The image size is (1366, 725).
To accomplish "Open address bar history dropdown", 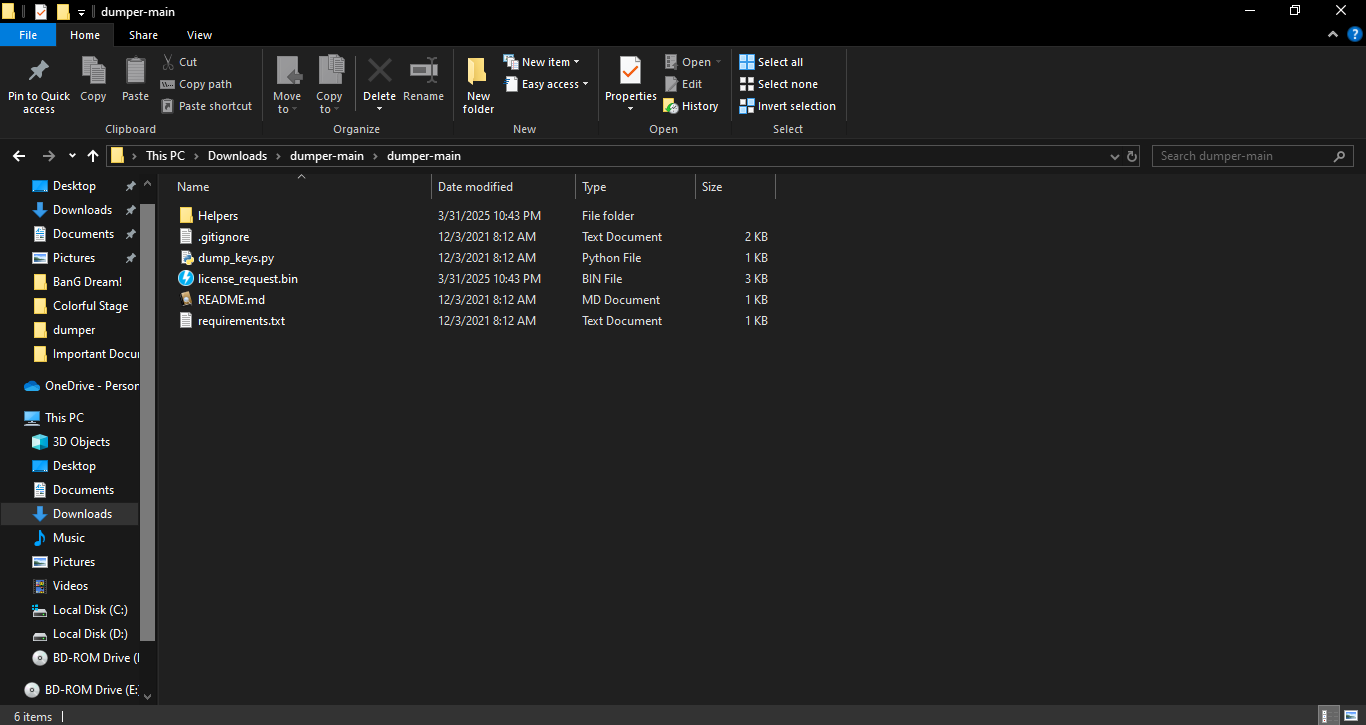I will click(x=1115, y=157).
